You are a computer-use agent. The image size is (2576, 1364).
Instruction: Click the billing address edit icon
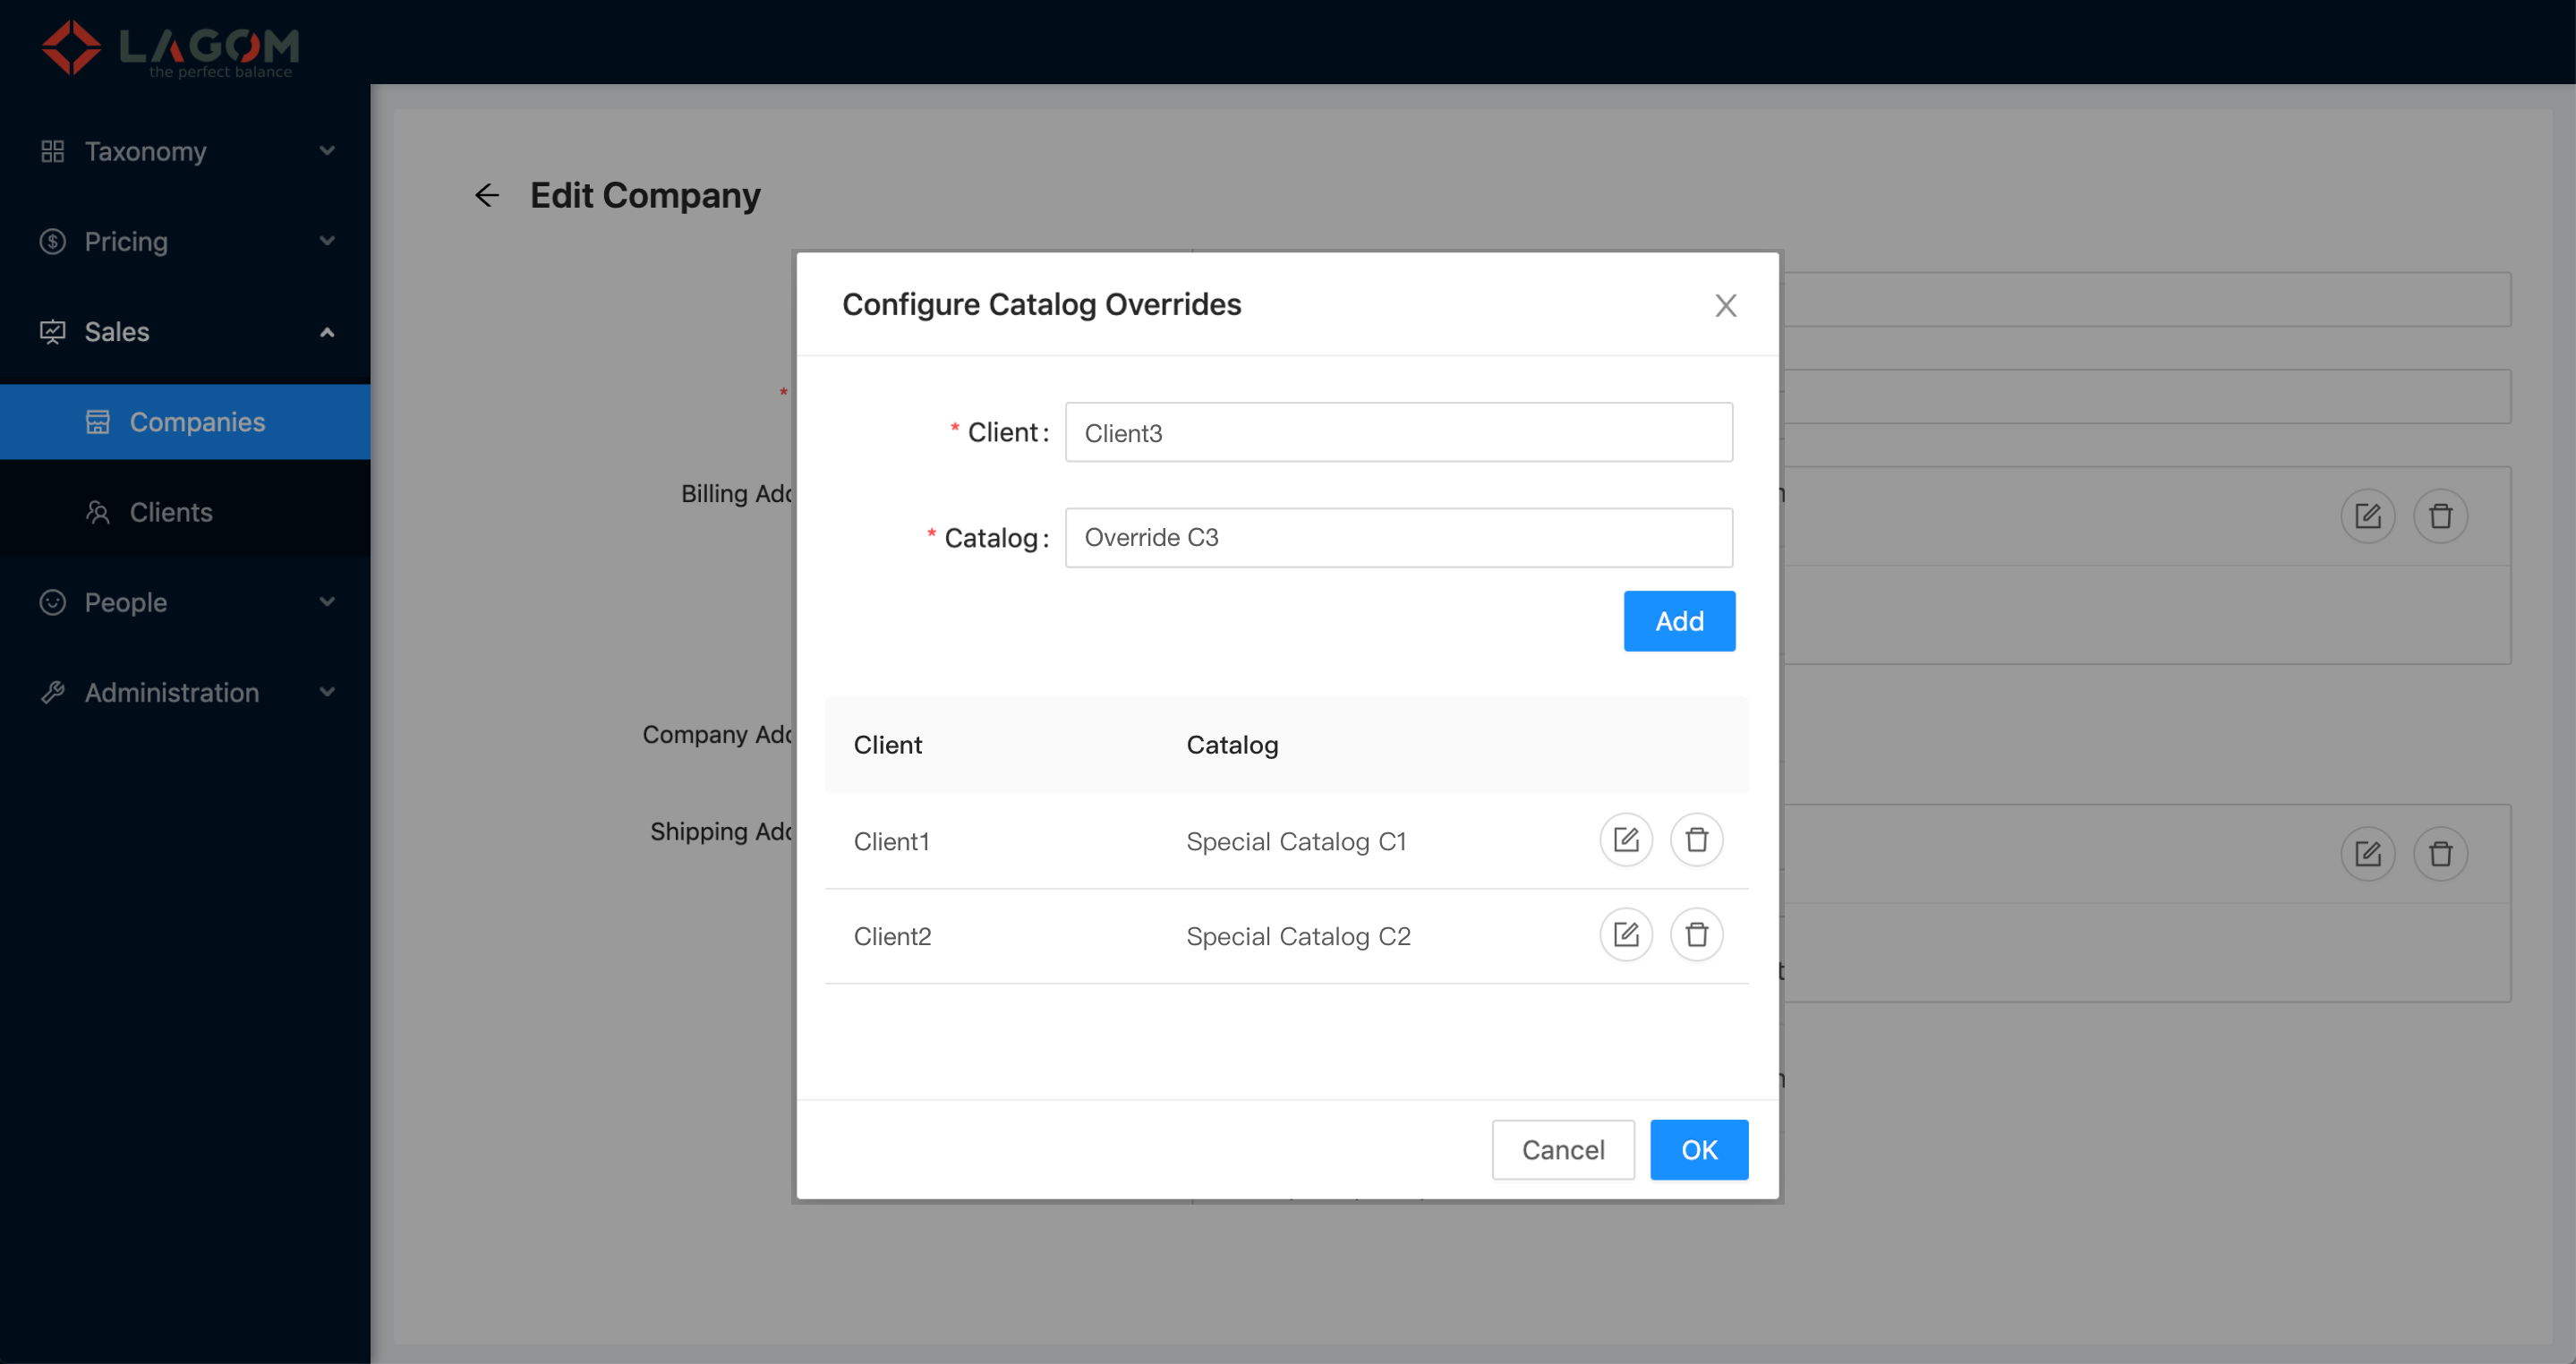[2367, 516]
